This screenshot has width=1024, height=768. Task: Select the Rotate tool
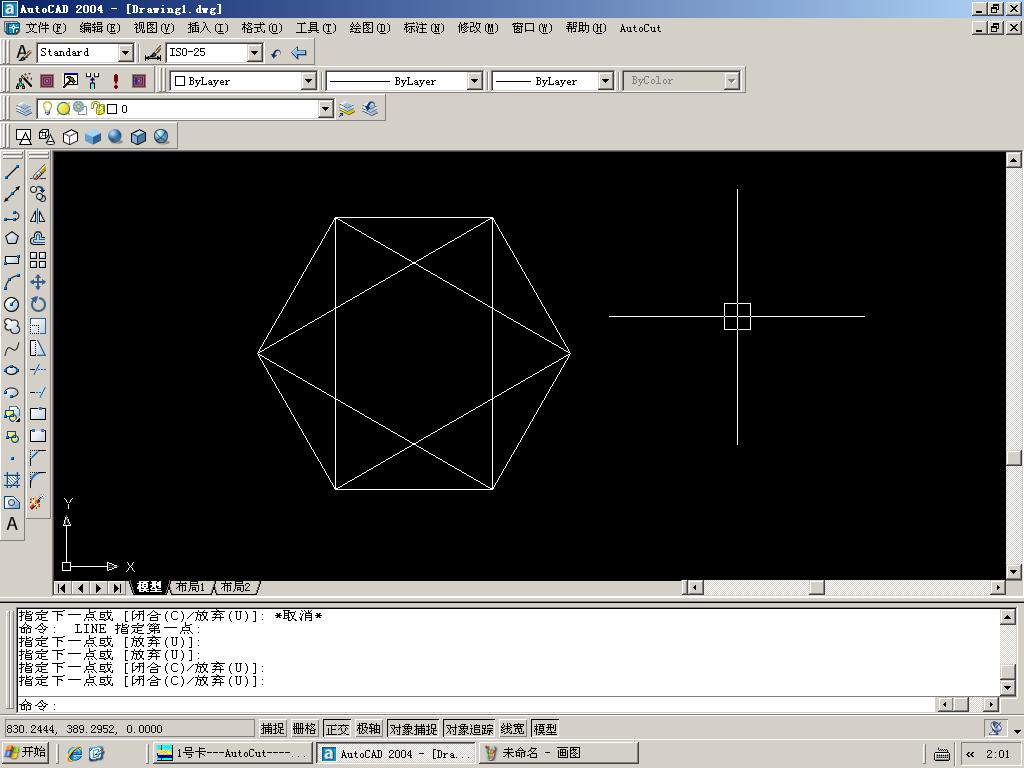click(x=38, y=304)
